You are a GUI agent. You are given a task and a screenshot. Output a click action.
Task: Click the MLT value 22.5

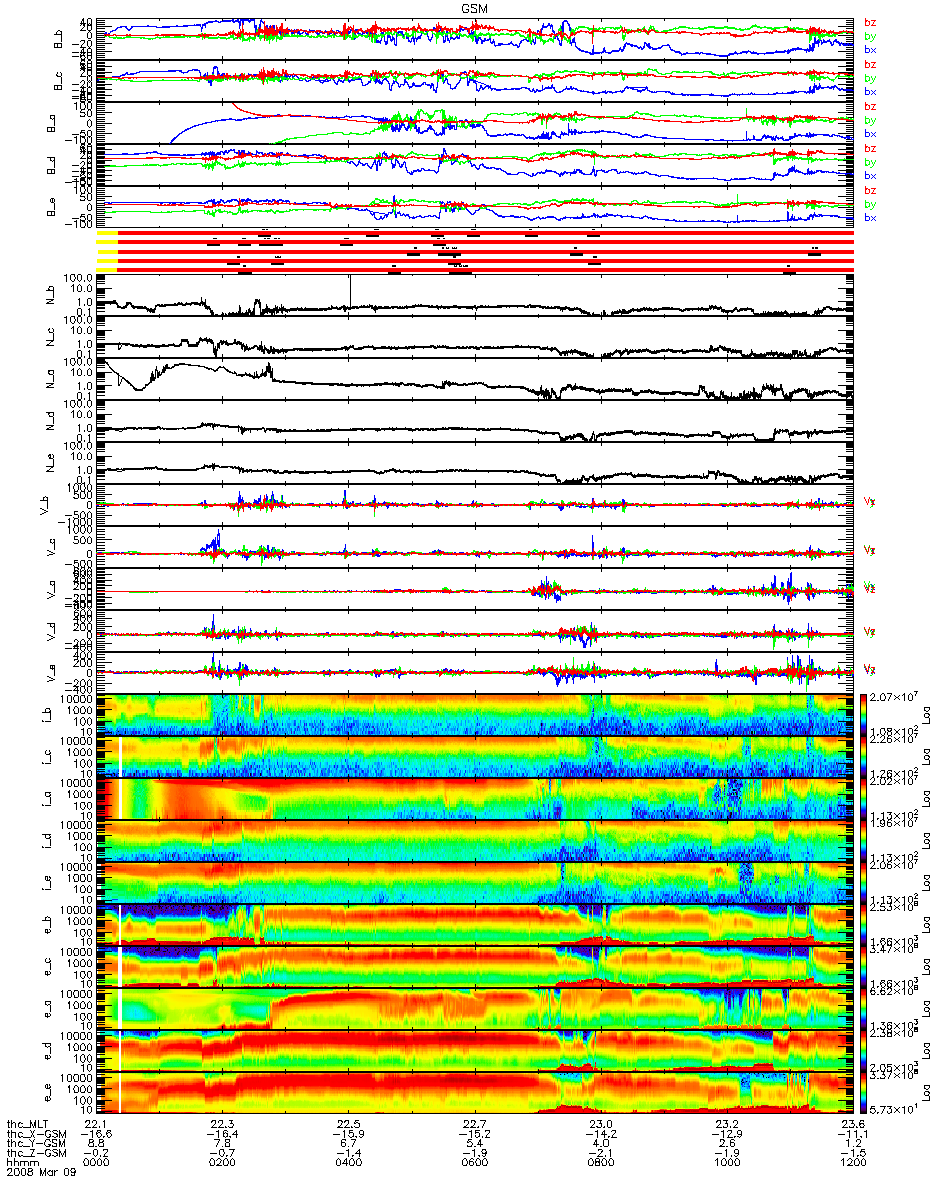coord(348,1125)
